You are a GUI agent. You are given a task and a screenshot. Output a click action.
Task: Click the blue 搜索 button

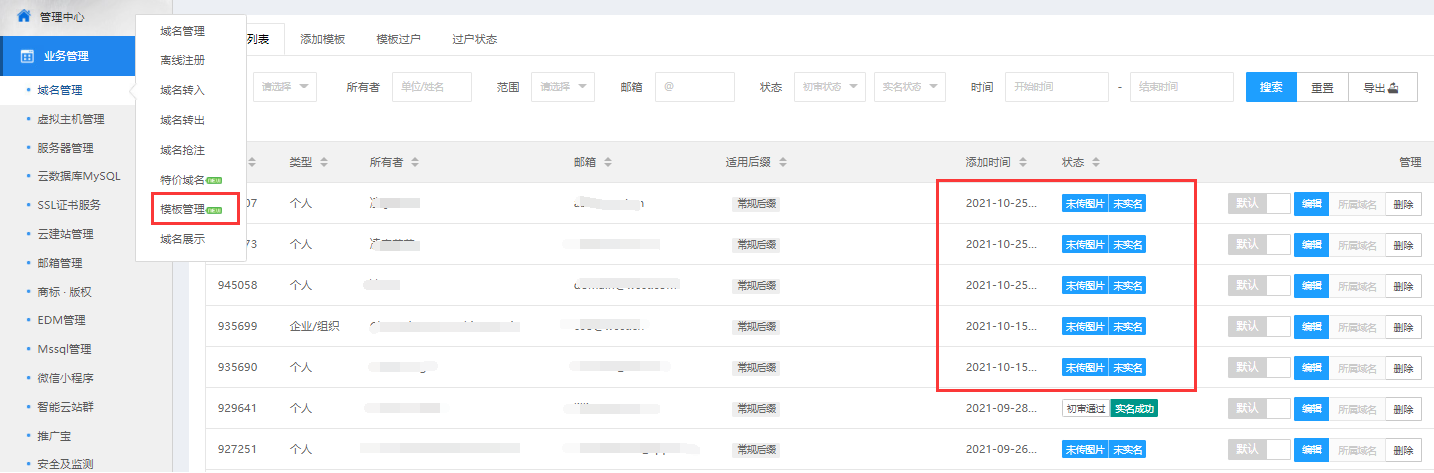click(x=1271, y=87)
